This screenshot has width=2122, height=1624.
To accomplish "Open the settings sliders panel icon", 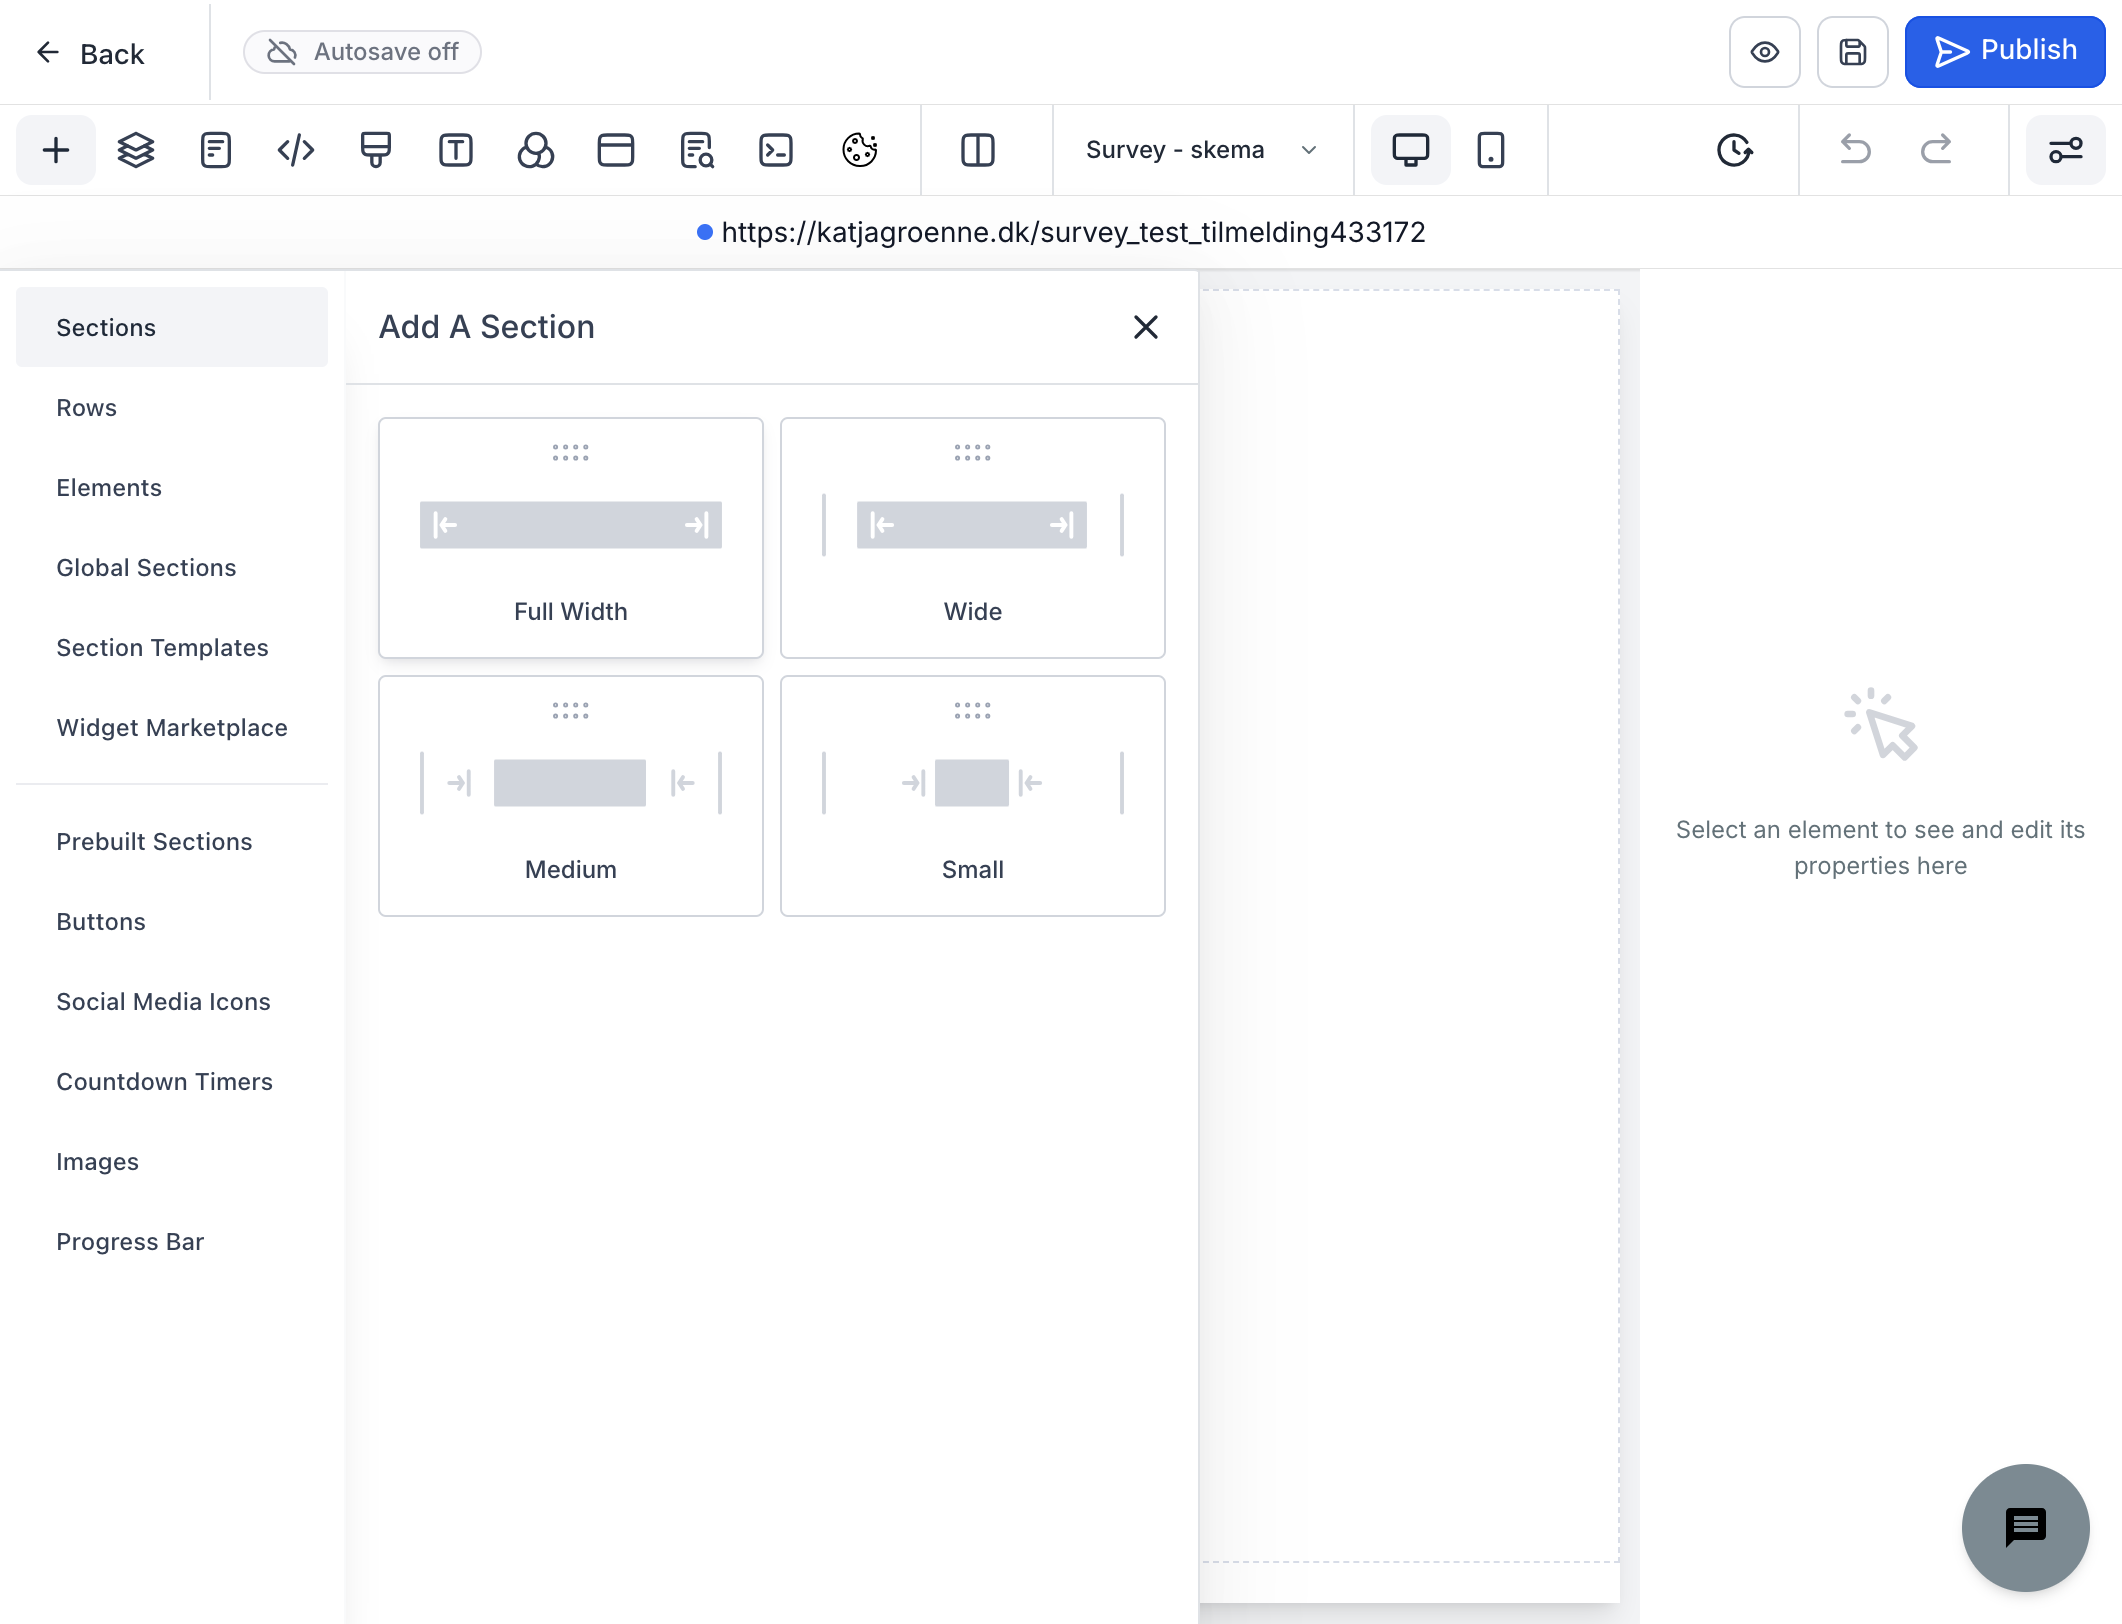I will 2066,150.
